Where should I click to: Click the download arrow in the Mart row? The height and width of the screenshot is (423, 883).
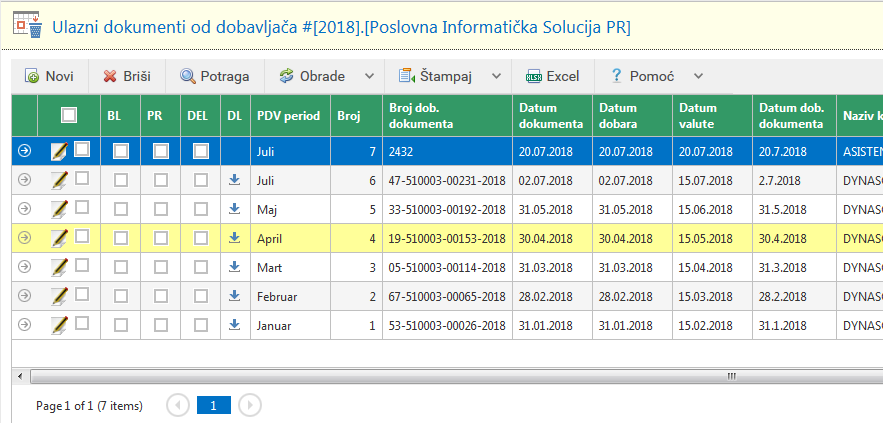235,267
